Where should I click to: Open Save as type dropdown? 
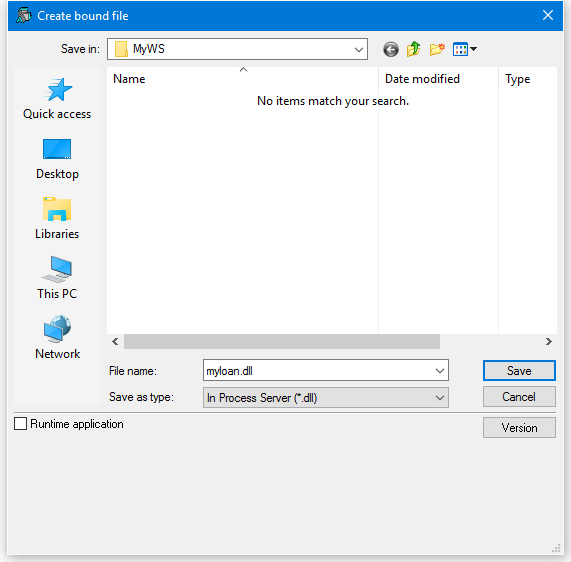click(326, 397)
